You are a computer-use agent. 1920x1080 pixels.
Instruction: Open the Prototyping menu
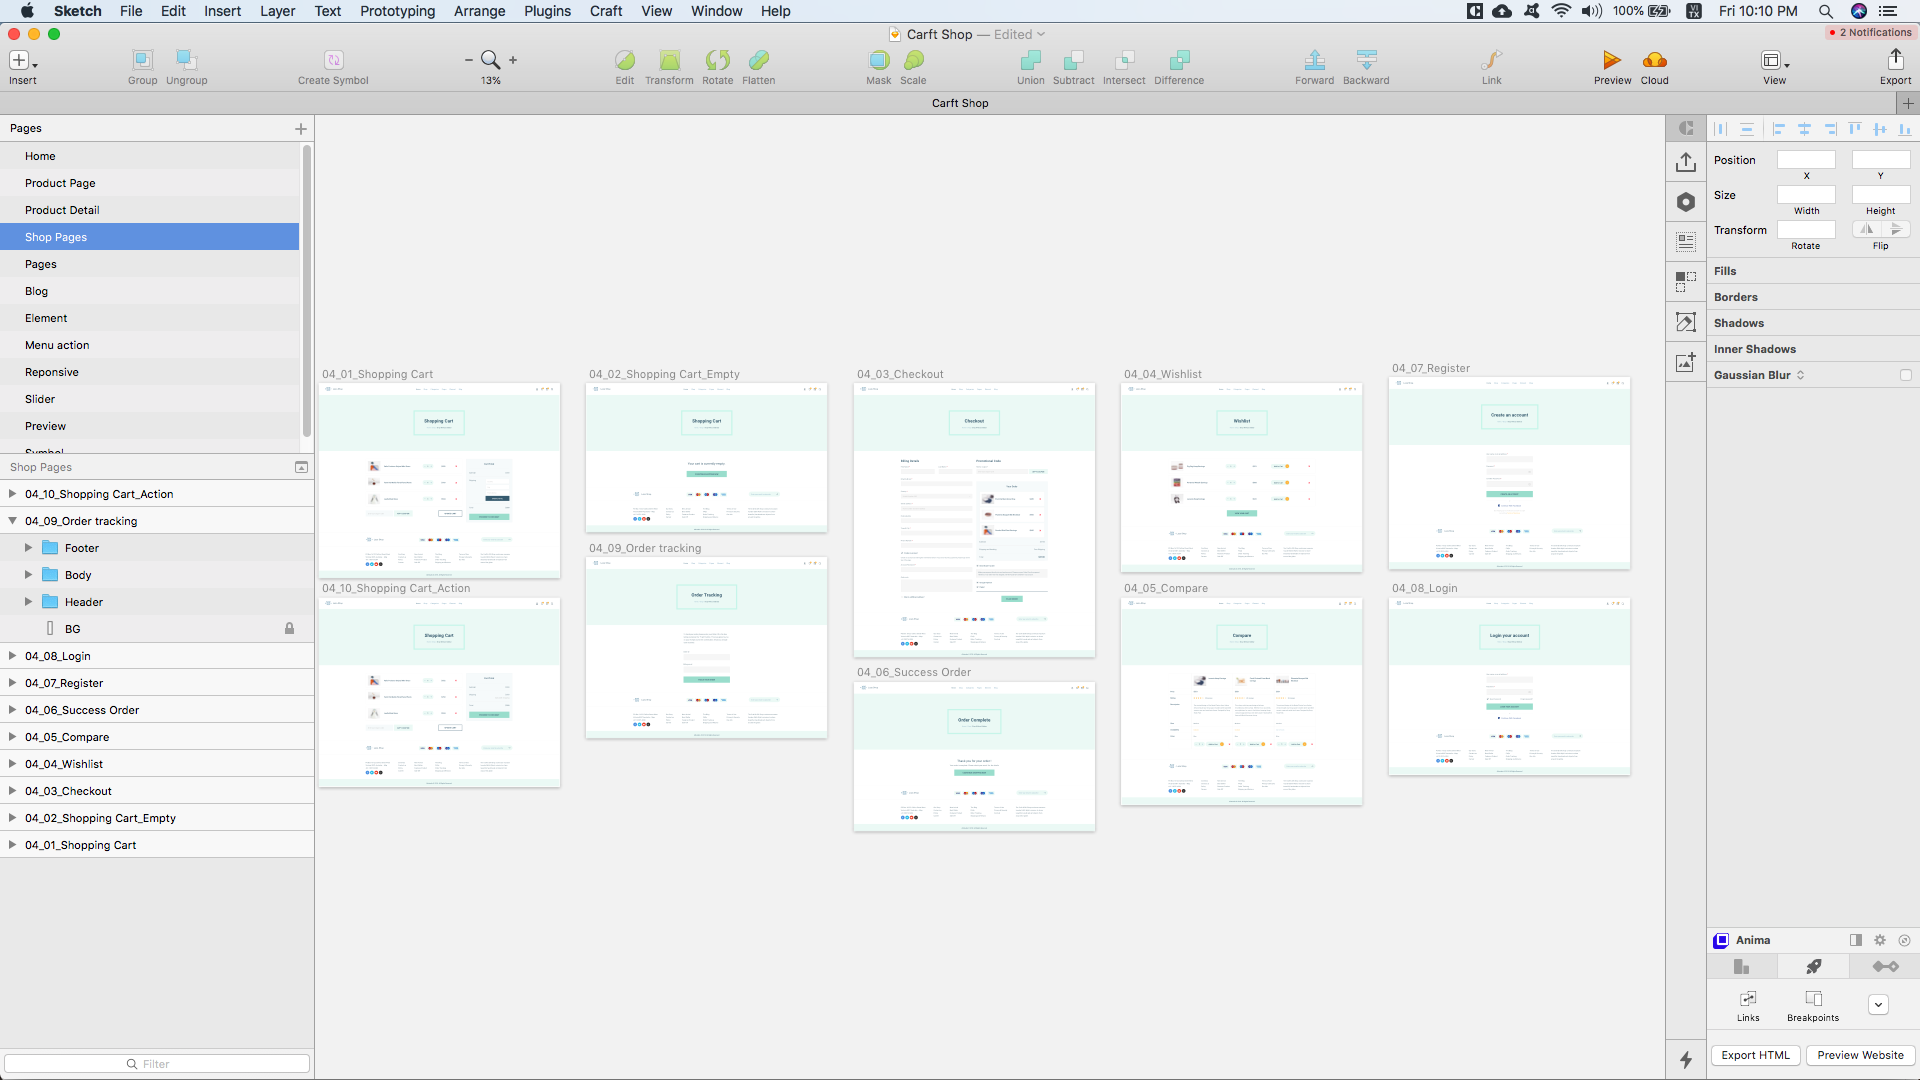[397, 11]
